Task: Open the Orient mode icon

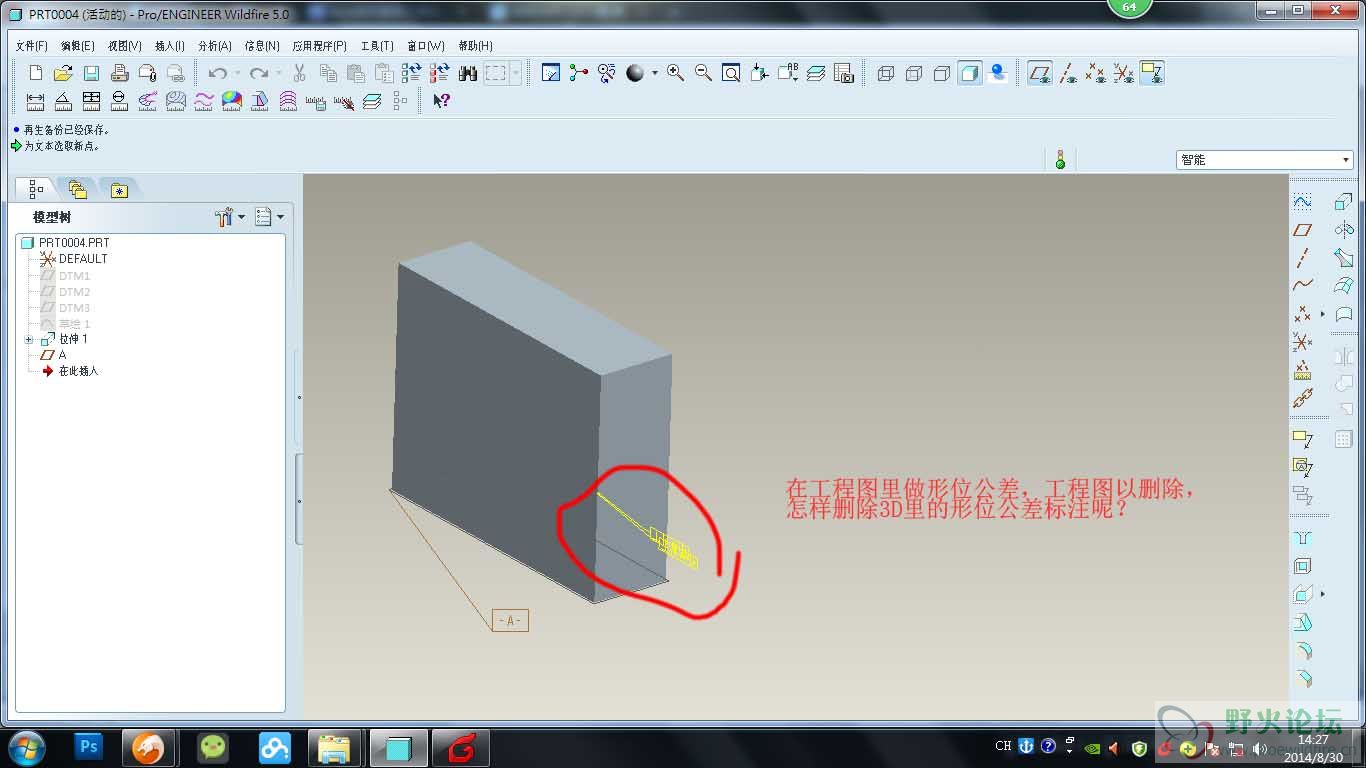Action: click(x=606, y=73)
